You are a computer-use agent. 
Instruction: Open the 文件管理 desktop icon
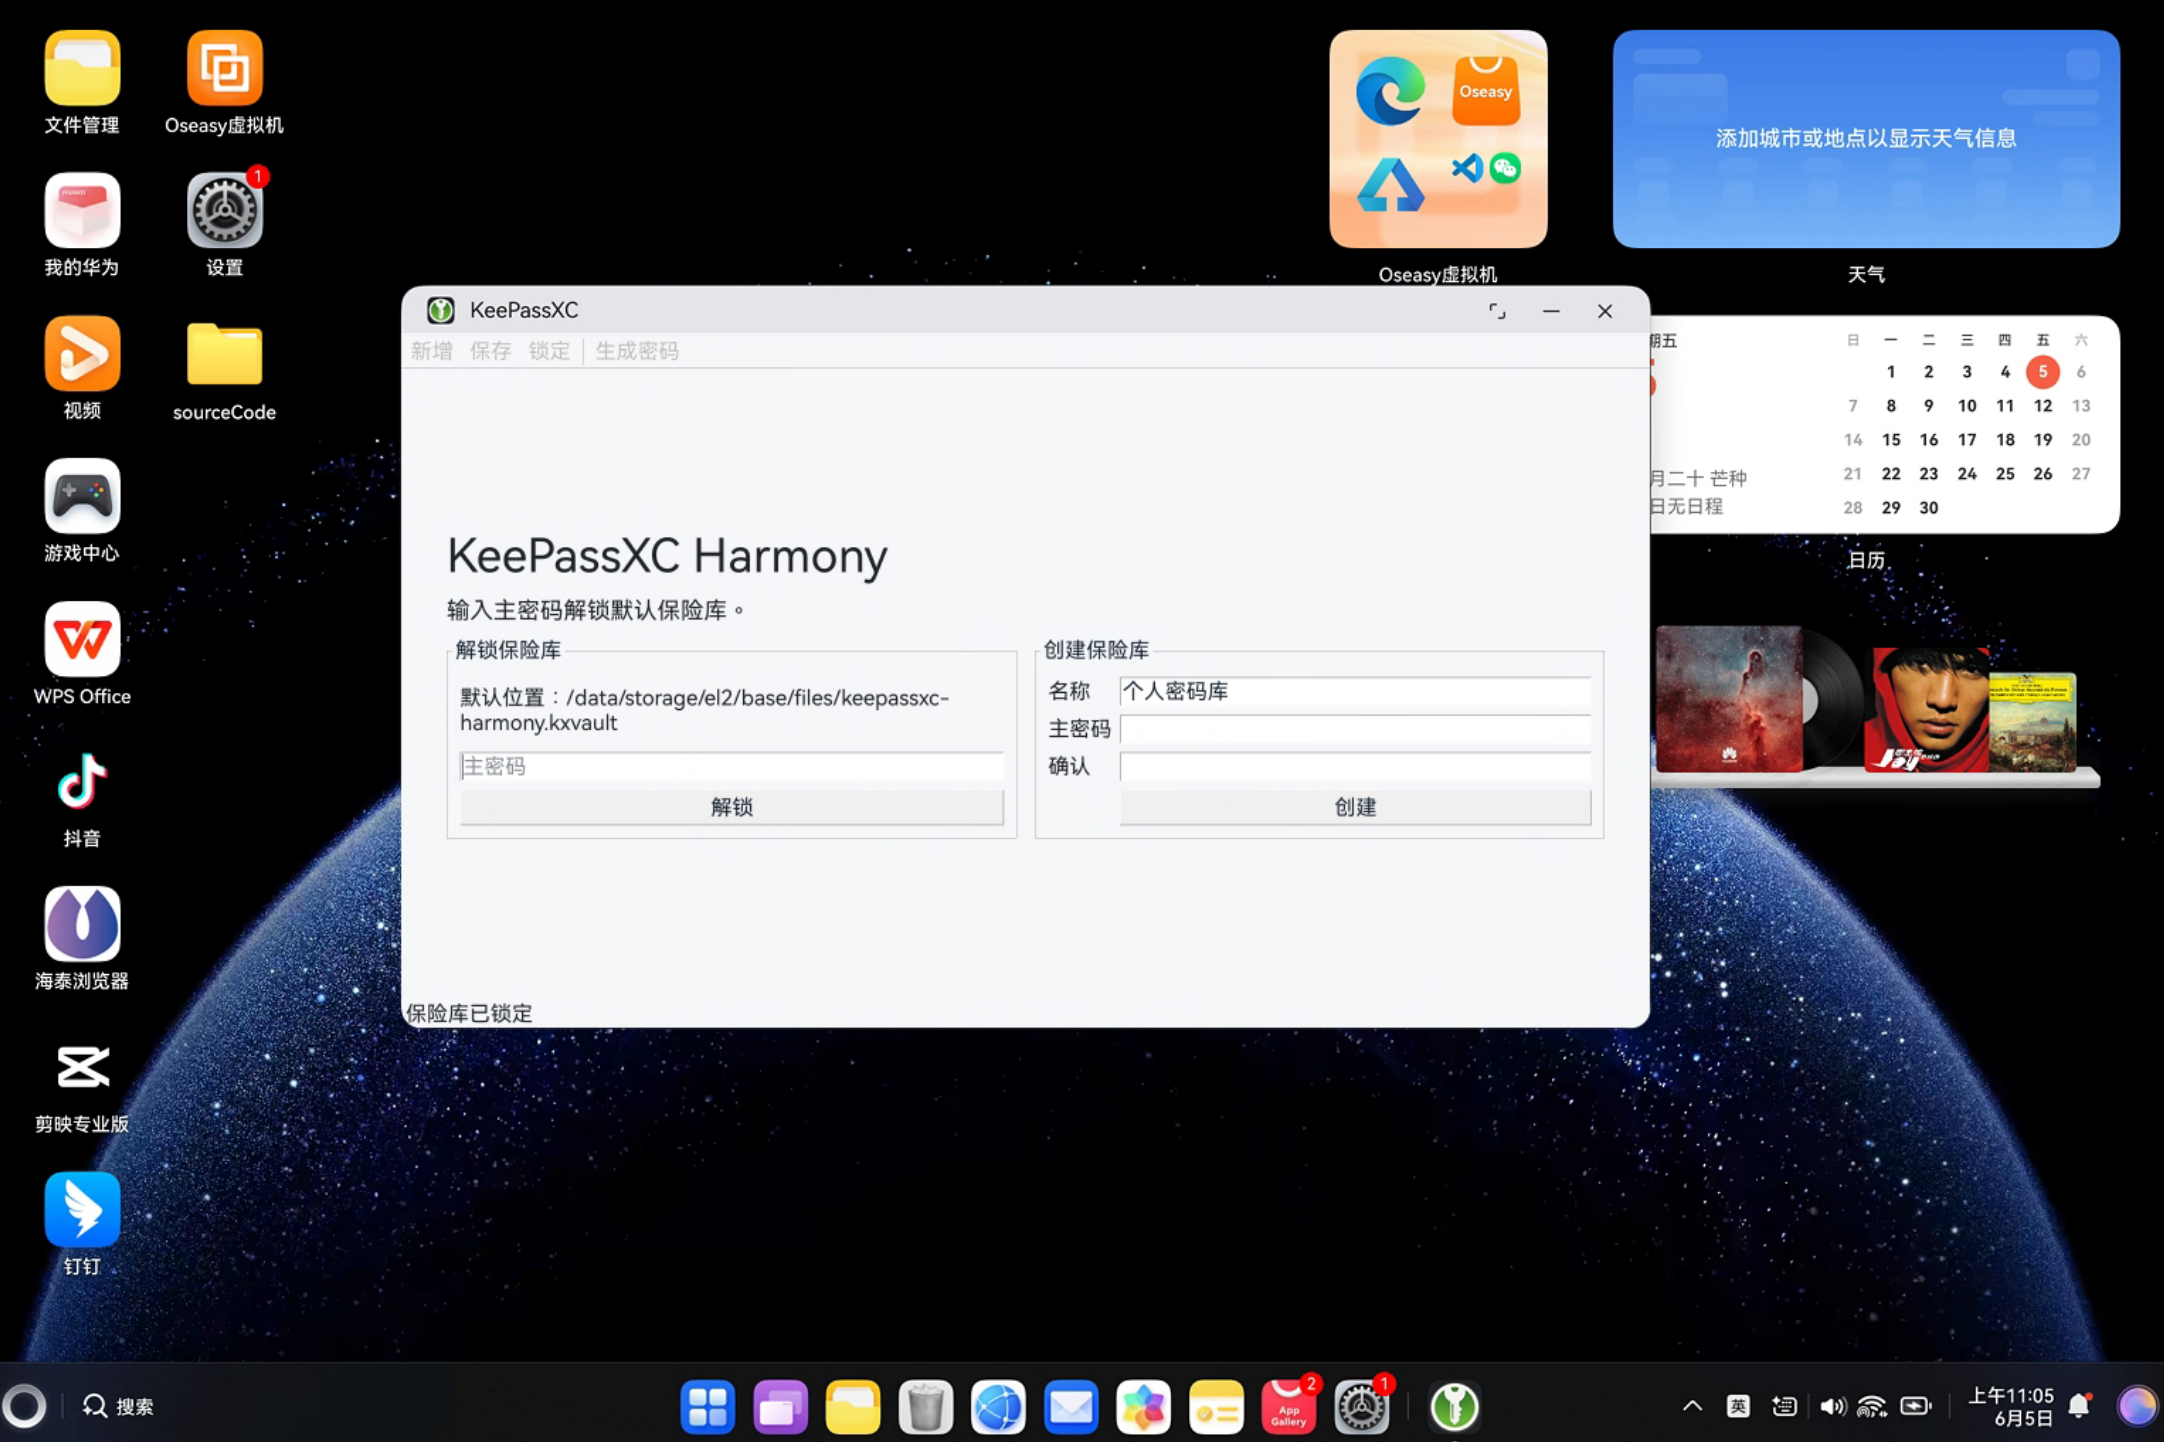point(82,68)
